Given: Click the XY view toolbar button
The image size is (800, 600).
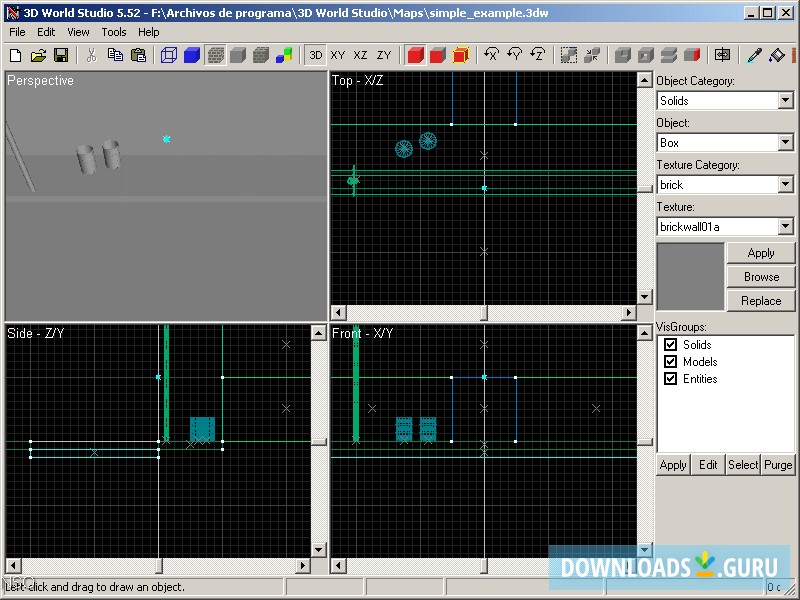Looking at the screenshot, I should coord(338,55).
